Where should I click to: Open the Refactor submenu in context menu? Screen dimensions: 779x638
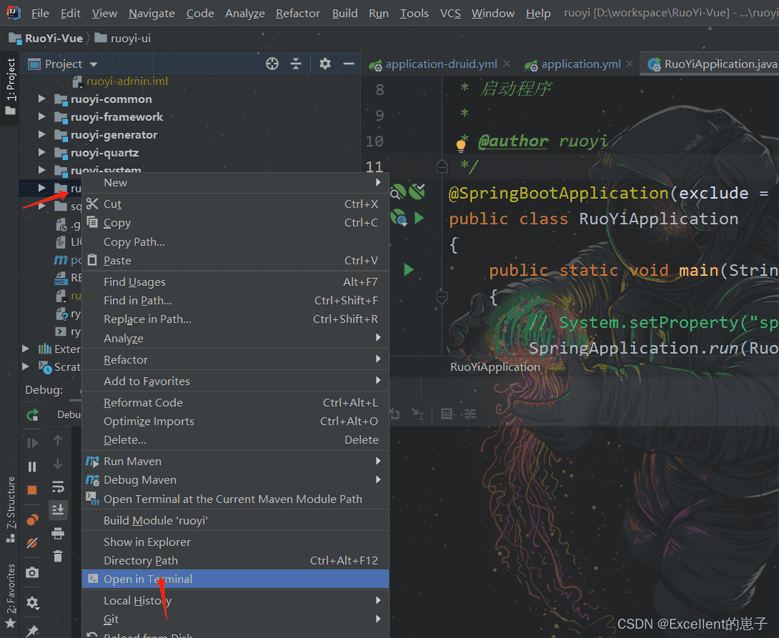pos(235,360)
